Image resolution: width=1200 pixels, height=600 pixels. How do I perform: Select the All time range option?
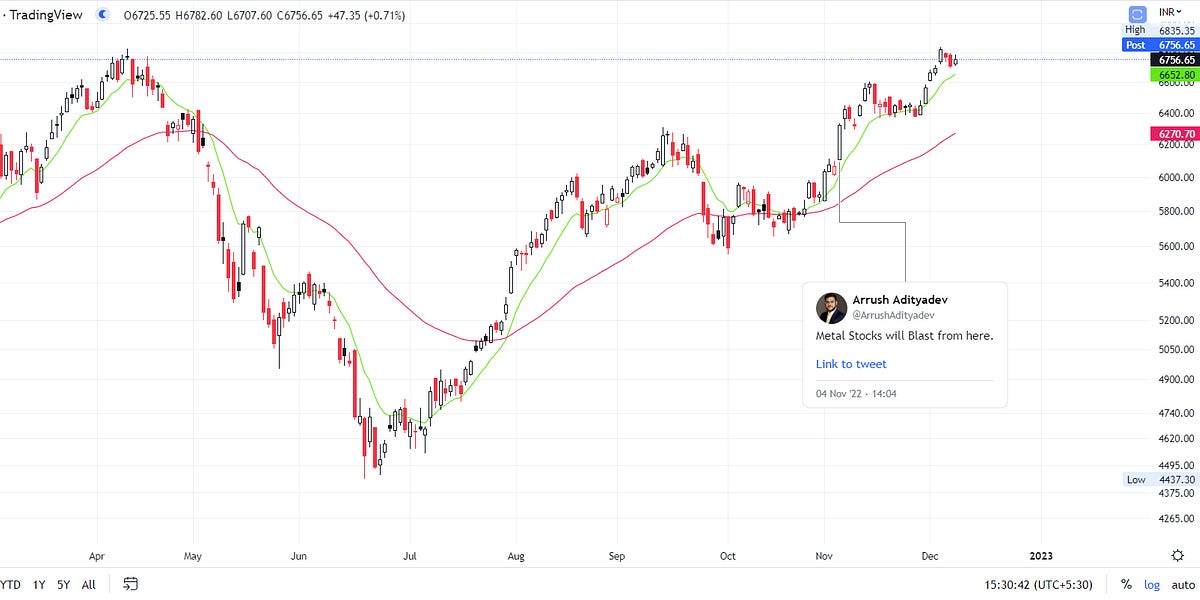[x=88, y=584]
